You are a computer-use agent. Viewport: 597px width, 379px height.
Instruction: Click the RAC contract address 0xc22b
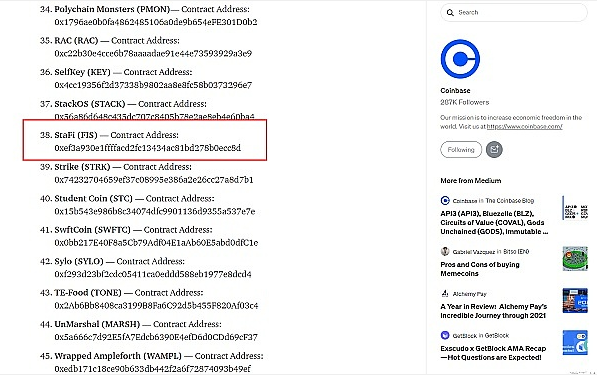(153, 54)
